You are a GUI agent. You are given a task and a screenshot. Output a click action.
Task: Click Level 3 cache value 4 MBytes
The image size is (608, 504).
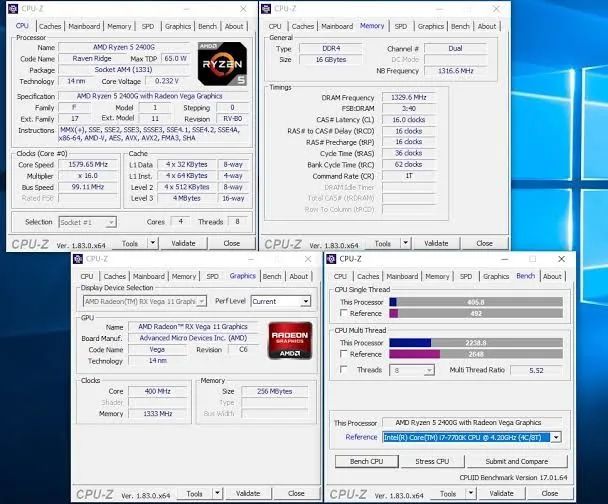pyautogui.click(x=187, y=198)
